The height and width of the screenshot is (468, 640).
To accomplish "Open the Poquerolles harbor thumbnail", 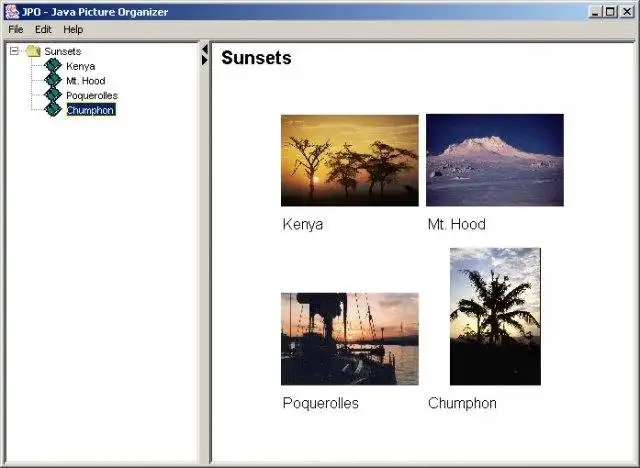I will 350,339.
